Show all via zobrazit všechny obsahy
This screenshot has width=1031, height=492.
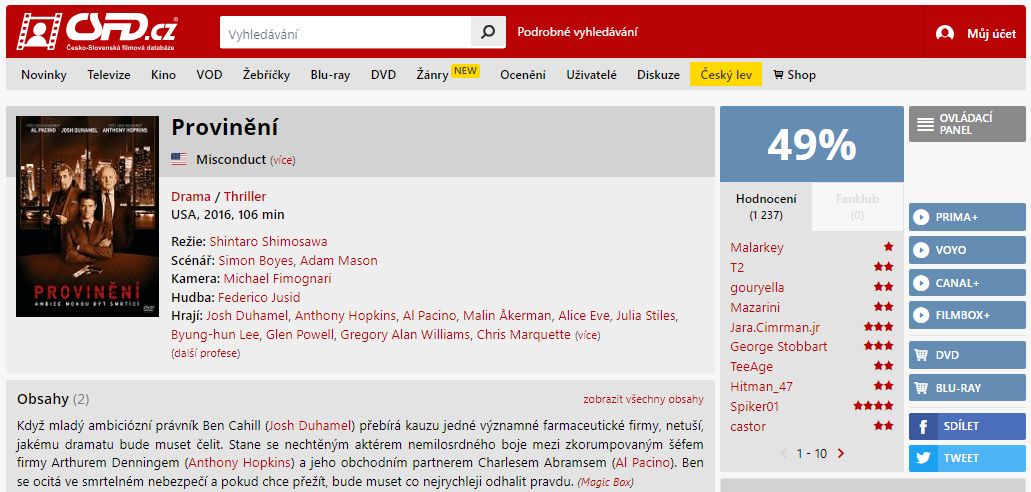click(x=643, y=399)
